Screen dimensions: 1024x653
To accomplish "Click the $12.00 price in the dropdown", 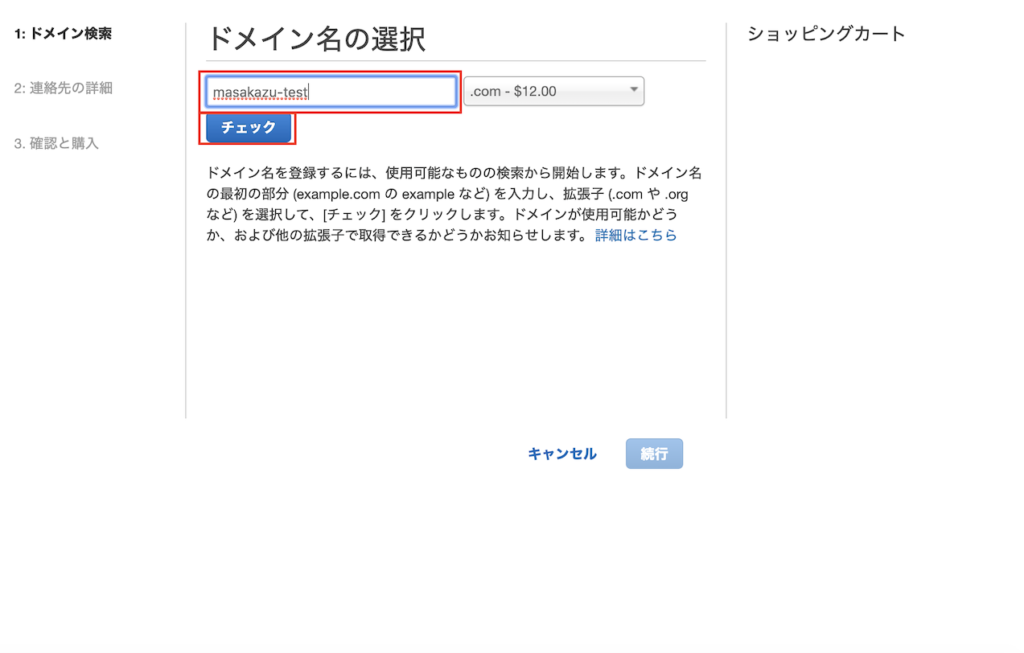I will click(x=534, y=92).
